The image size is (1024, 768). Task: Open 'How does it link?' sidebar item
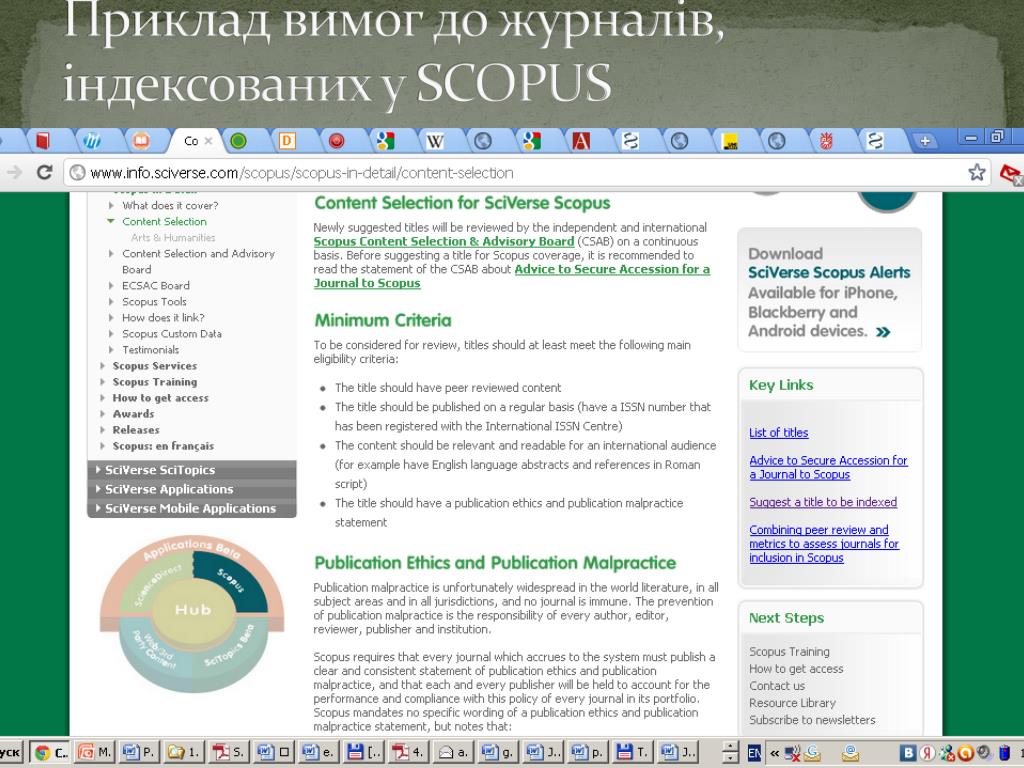pos(163,317)
